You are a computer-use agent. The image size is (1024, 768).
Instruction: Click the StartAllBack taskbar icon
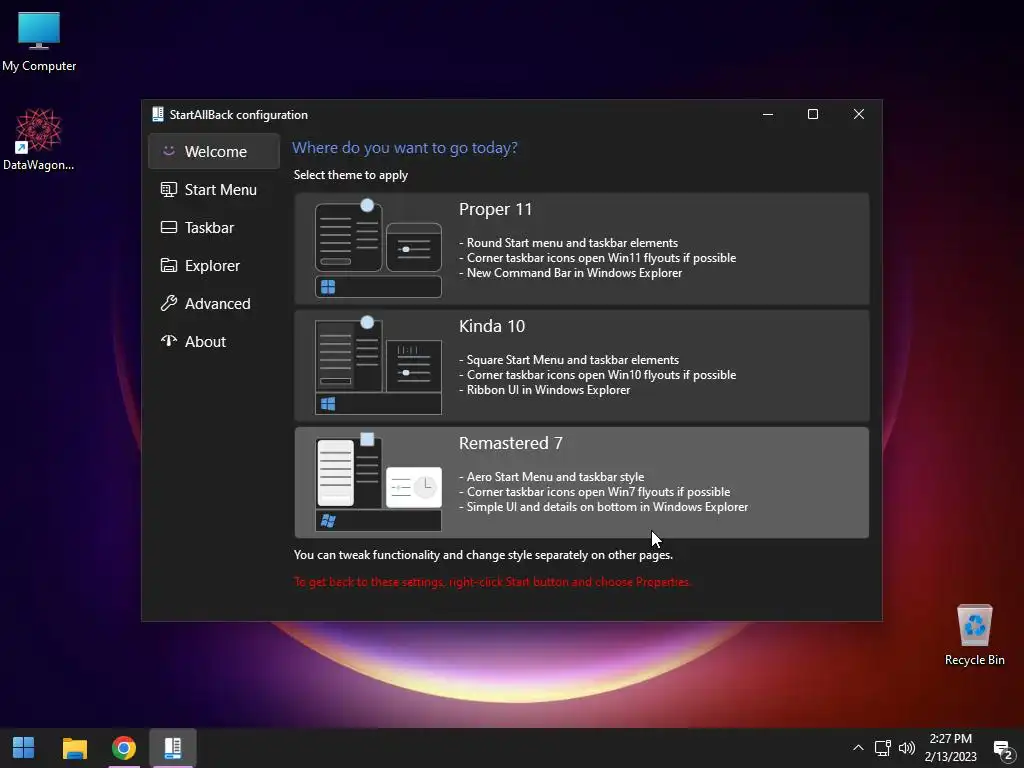[x=172, y=748]
